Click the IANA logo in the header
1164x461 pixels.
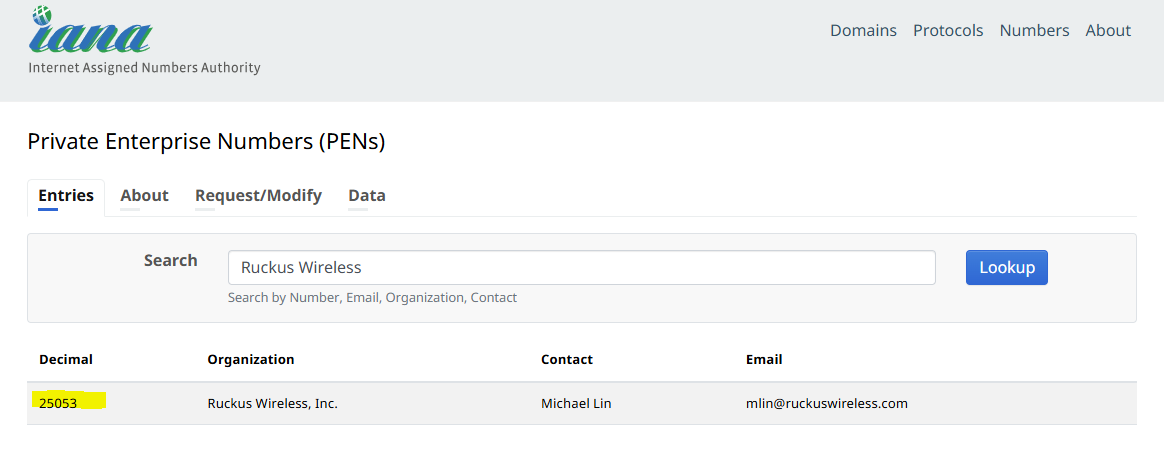click(92, 35)
